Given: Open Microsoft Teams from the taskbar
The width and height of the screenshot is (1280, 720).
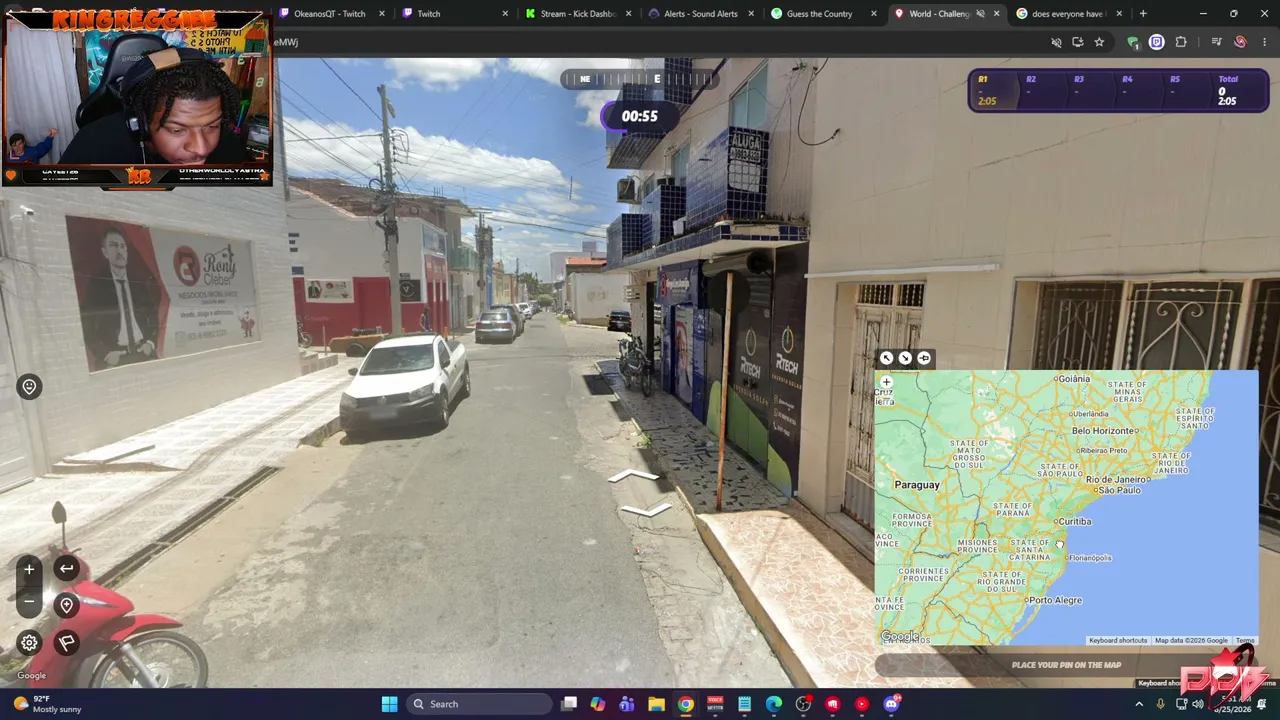Looking at the screenshot, I should (627, 704).
